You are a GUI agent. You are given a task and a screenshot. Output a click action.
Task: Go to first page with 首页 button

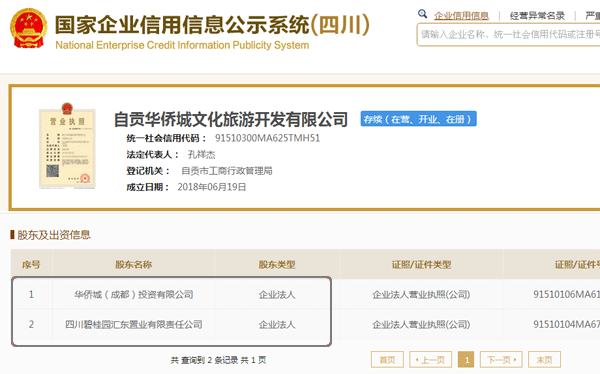pyautogui.click(x=387, y=359)
